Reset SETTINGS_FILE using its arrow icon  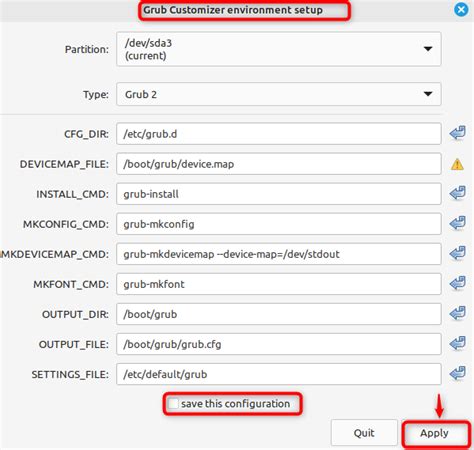pyautogui.click(x=457, y=374)
